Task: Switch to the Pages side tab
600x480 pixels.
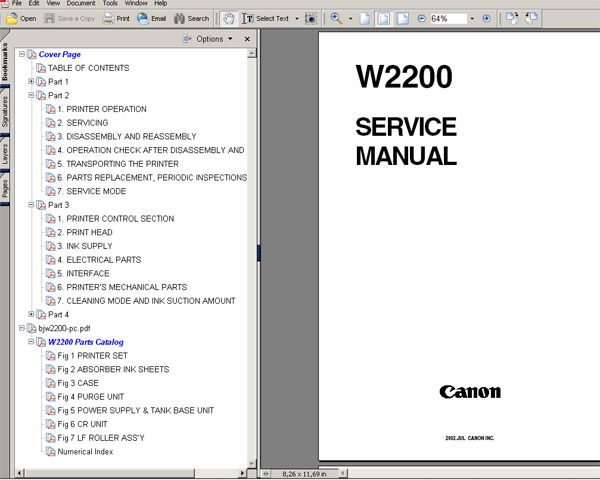Action: click(x=5, y=189)
